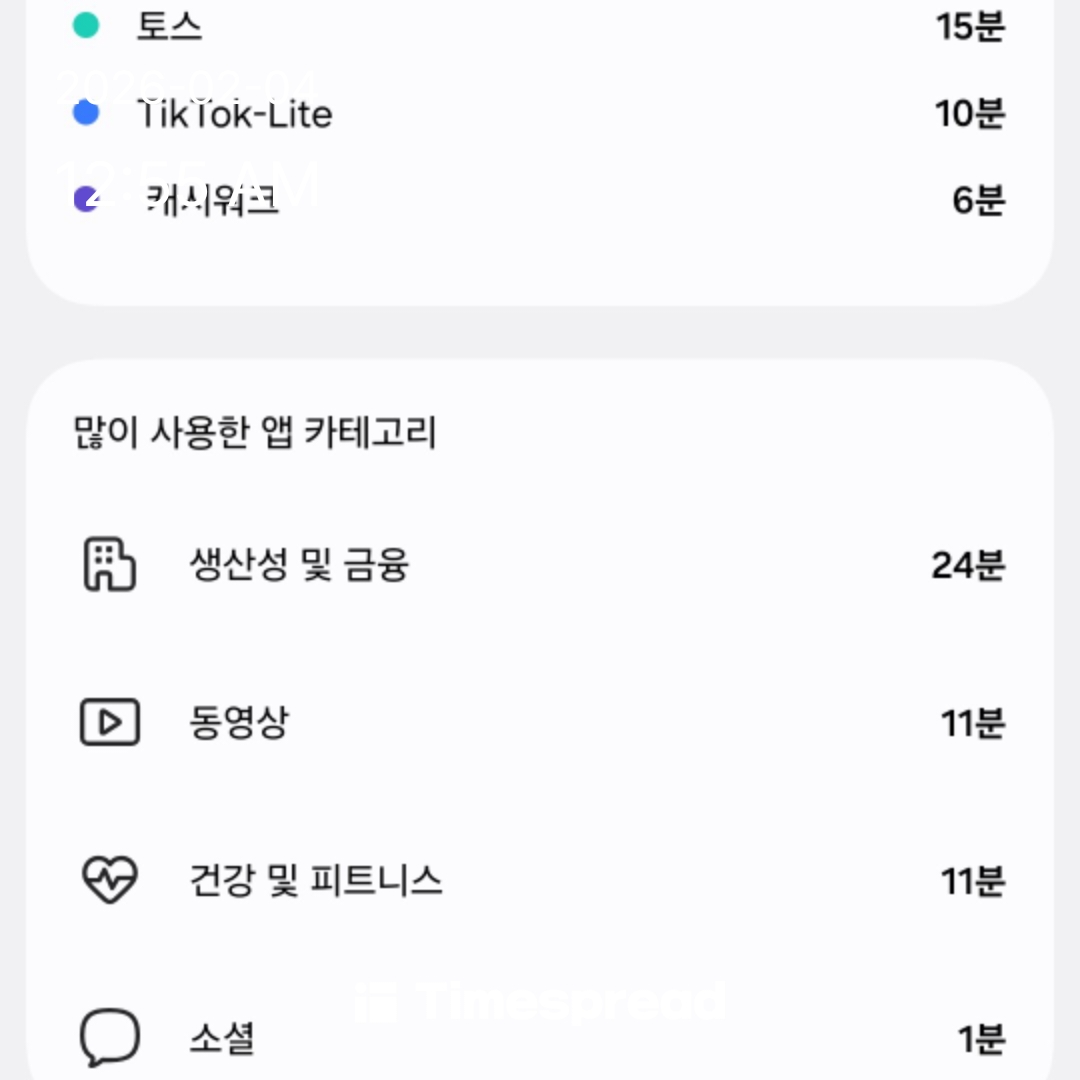
Task: Click the video play icon for 동영상
Action: [x=109, y=722]
